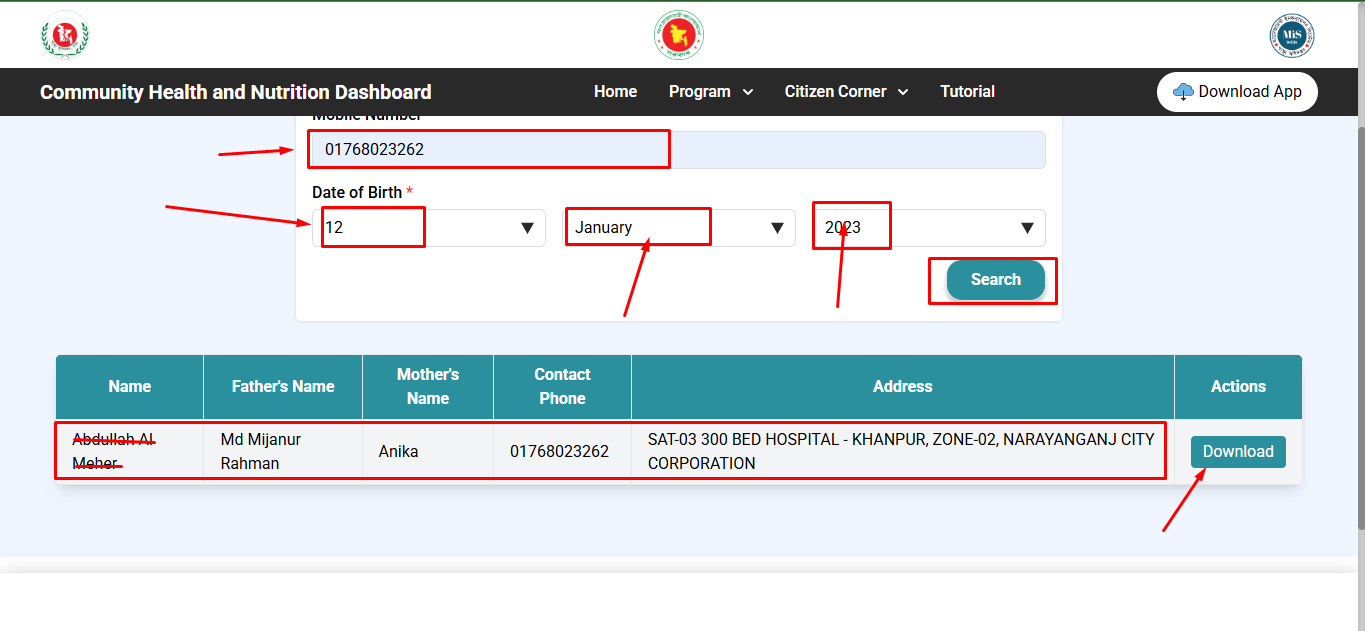The height and width of the screenshot is (631, 1365).
Task: Expand the Citizen Corner menu
Action: pyautogui.click(x=846, y=91)
